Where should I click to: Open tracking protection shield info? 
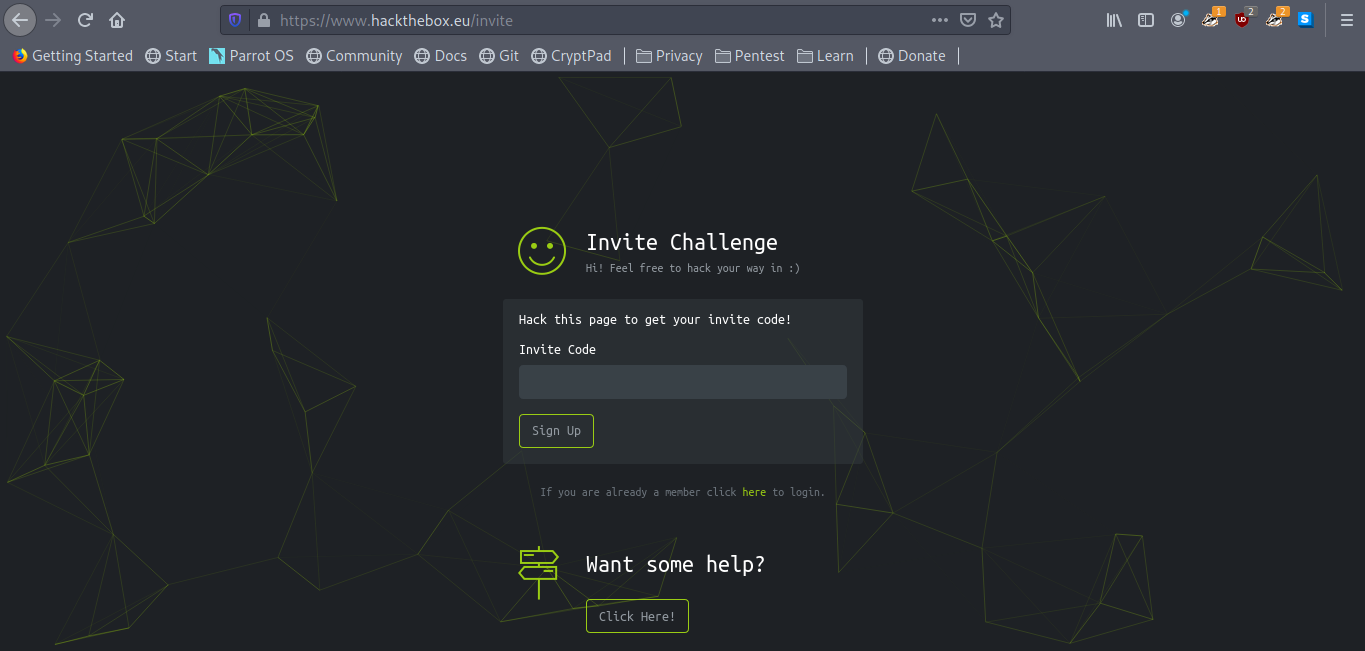[236, 20]
